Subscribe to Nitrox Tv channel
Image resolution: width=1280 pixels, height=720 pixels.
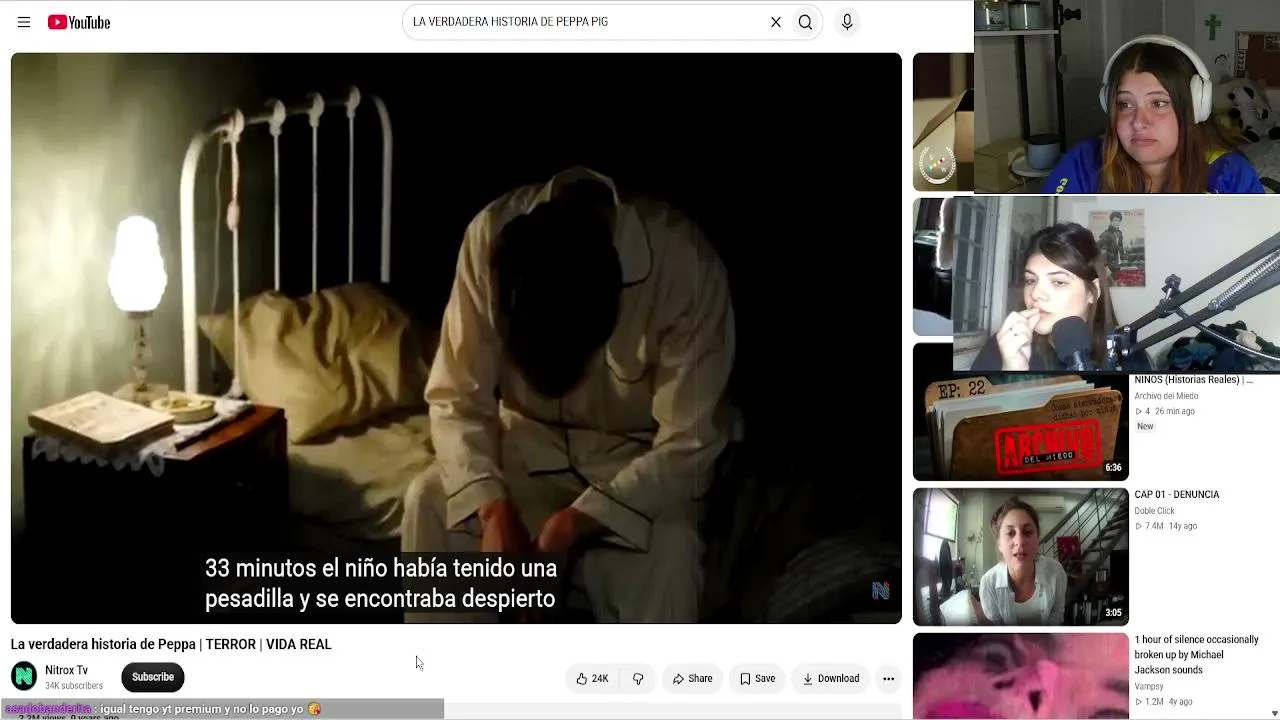click(x=153, y=677)
